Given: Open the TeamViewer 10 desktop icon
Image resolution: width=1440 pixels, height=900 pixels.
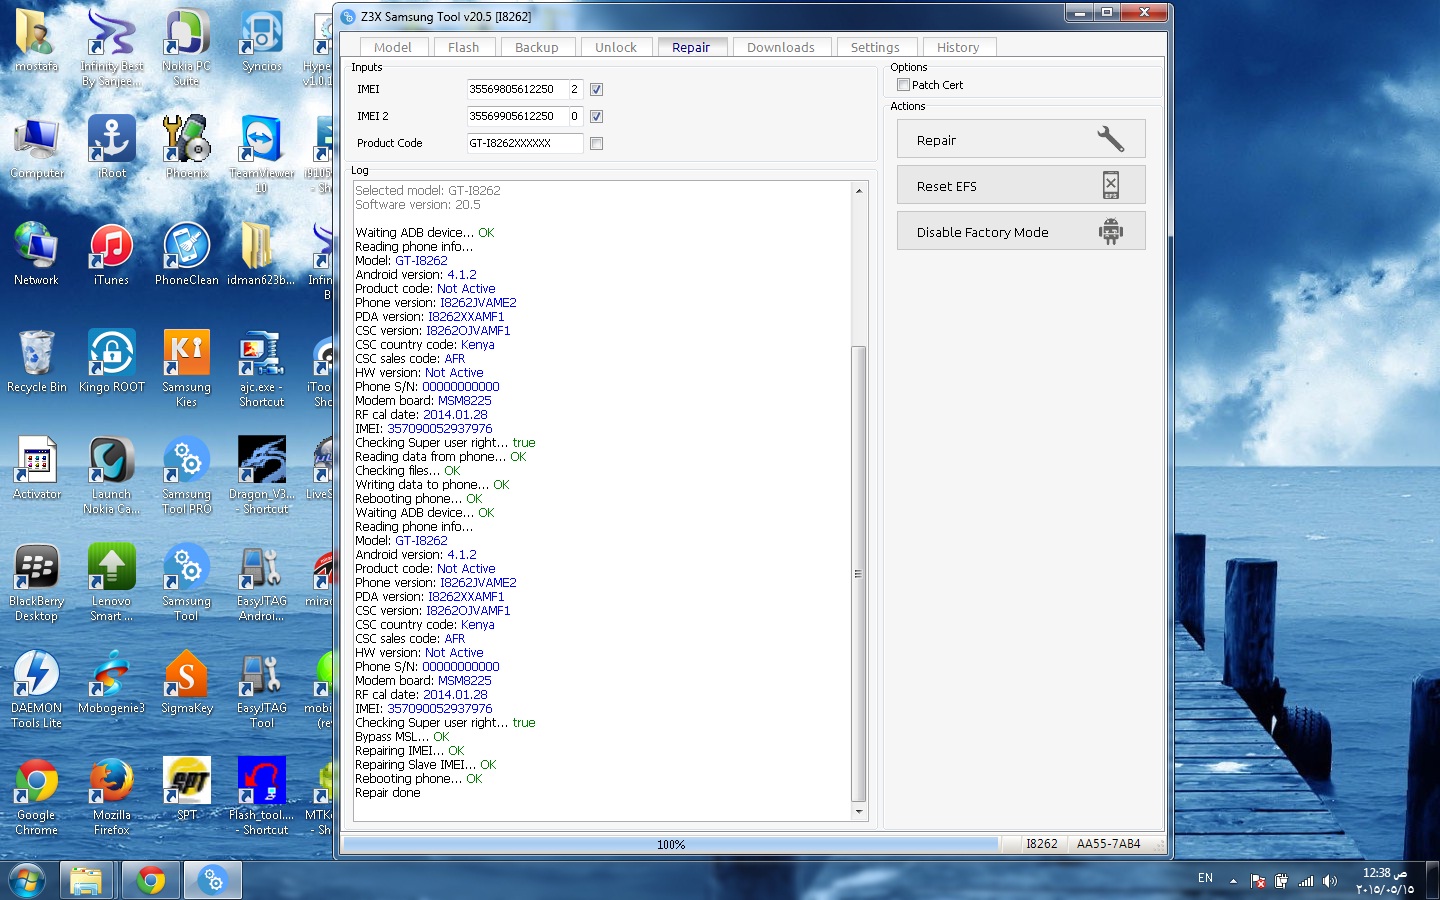Looking at the screenshot, I should click(262, 154).
